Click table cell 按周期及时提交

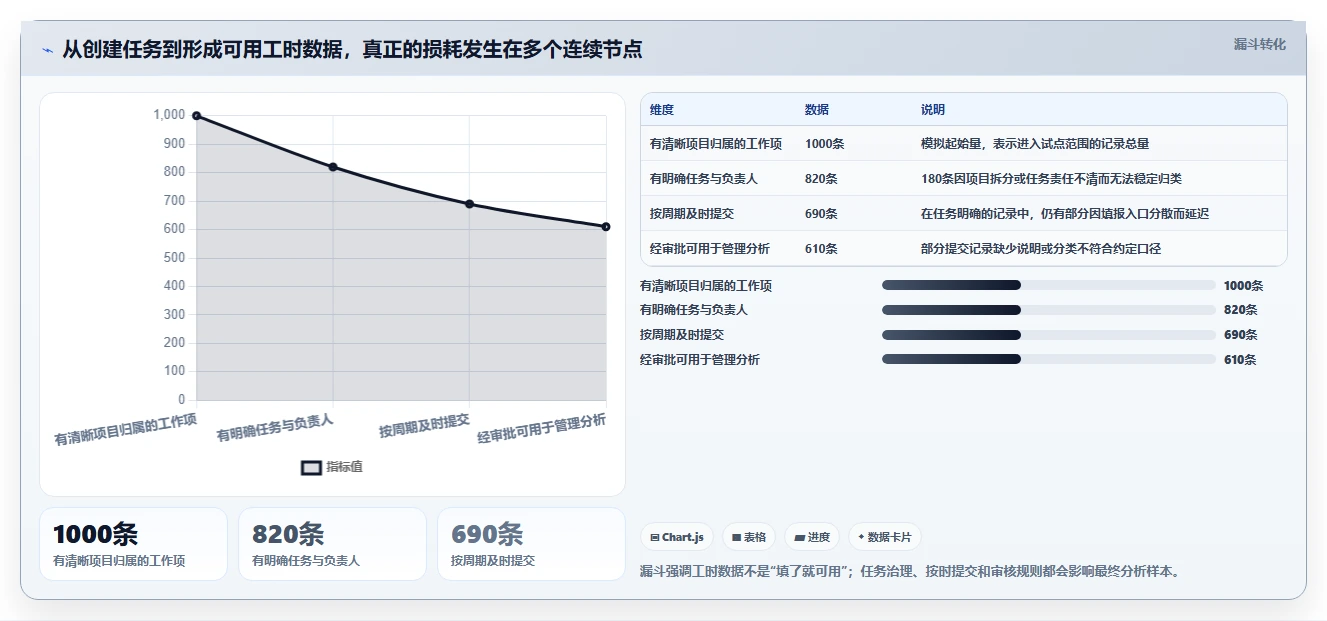(692, 214)
